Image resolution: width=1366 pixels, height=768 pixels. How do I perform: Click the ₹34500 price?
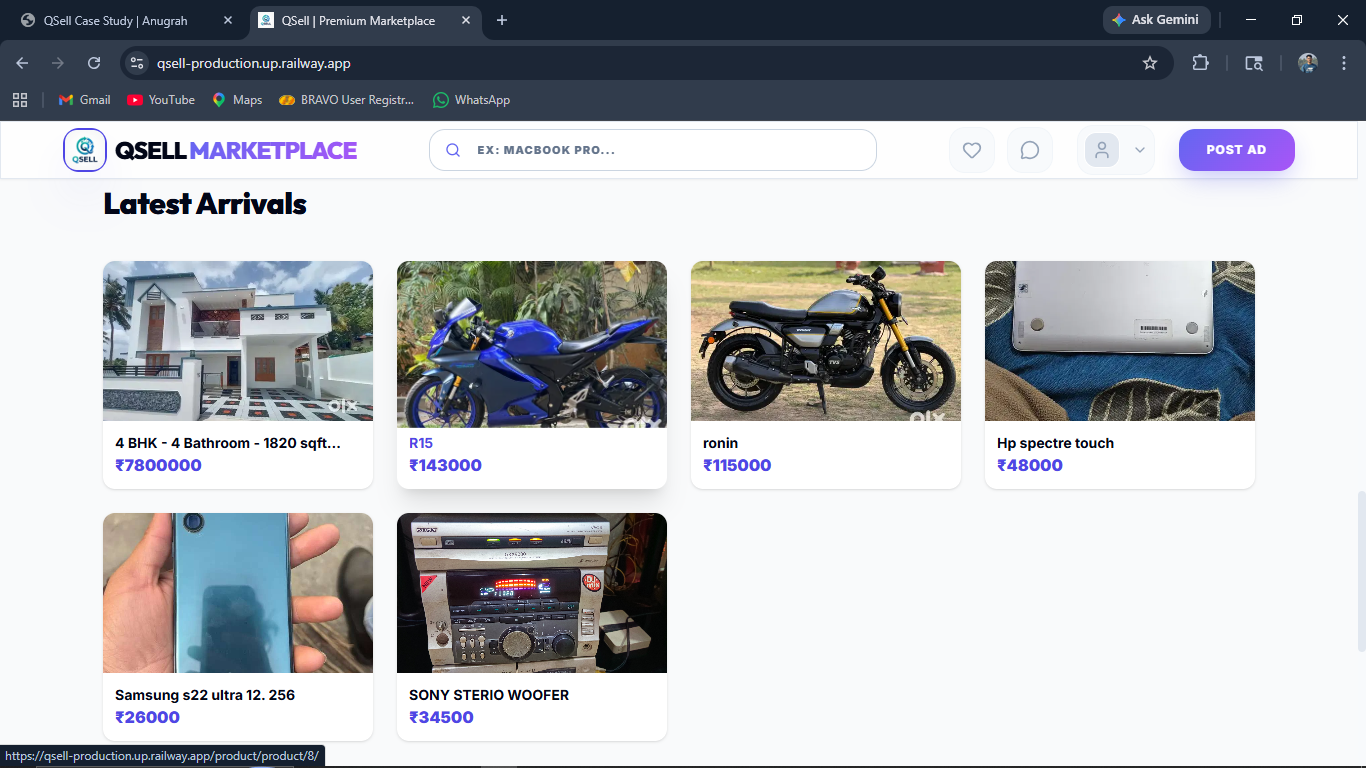point(441,717)
